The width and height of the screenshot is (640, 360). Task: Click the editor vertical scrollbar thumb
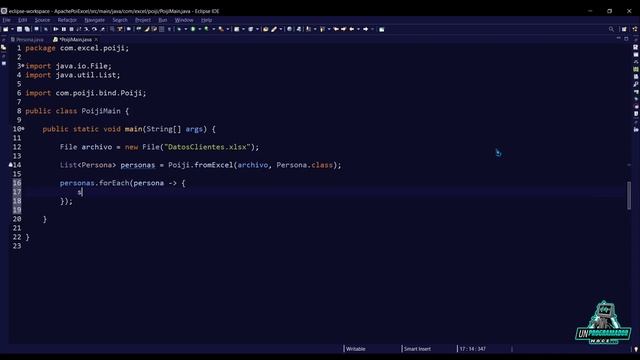click(629, 196)
